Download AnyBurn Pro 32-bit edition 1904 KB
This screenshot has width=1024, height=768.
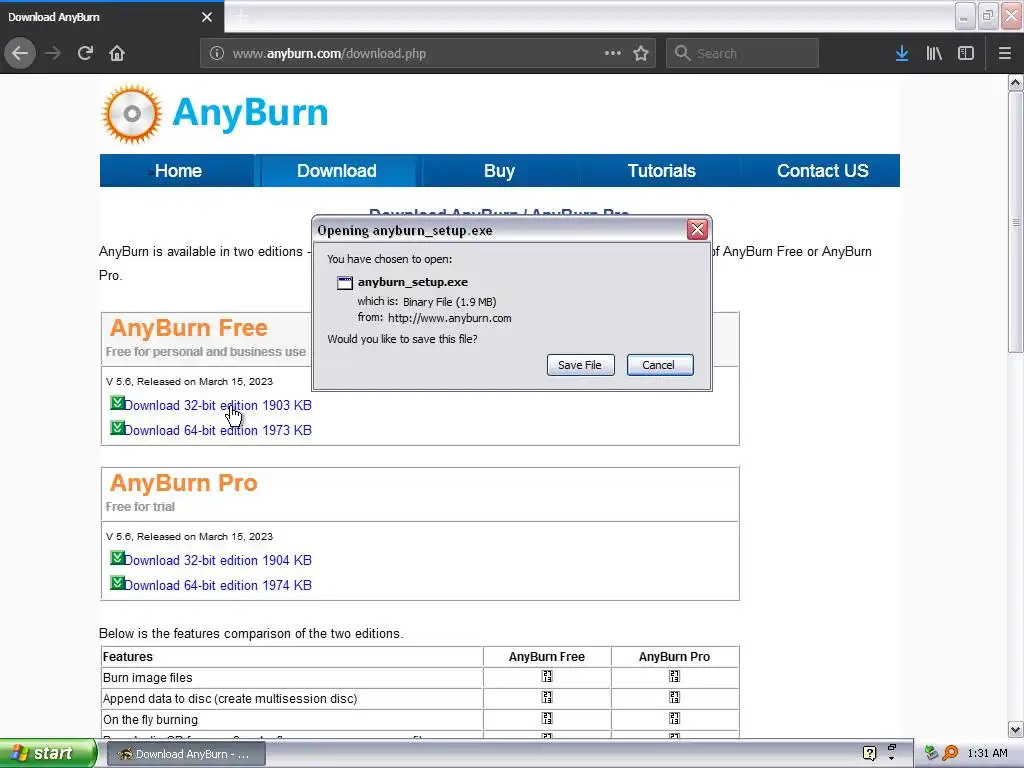(217, 560)
